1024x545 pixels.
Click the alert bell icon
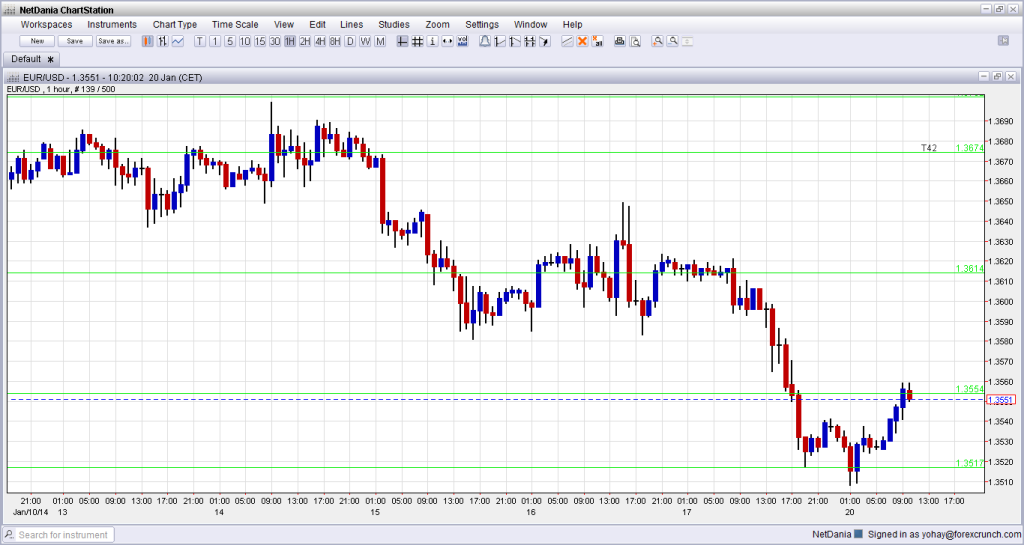(485, 41)
